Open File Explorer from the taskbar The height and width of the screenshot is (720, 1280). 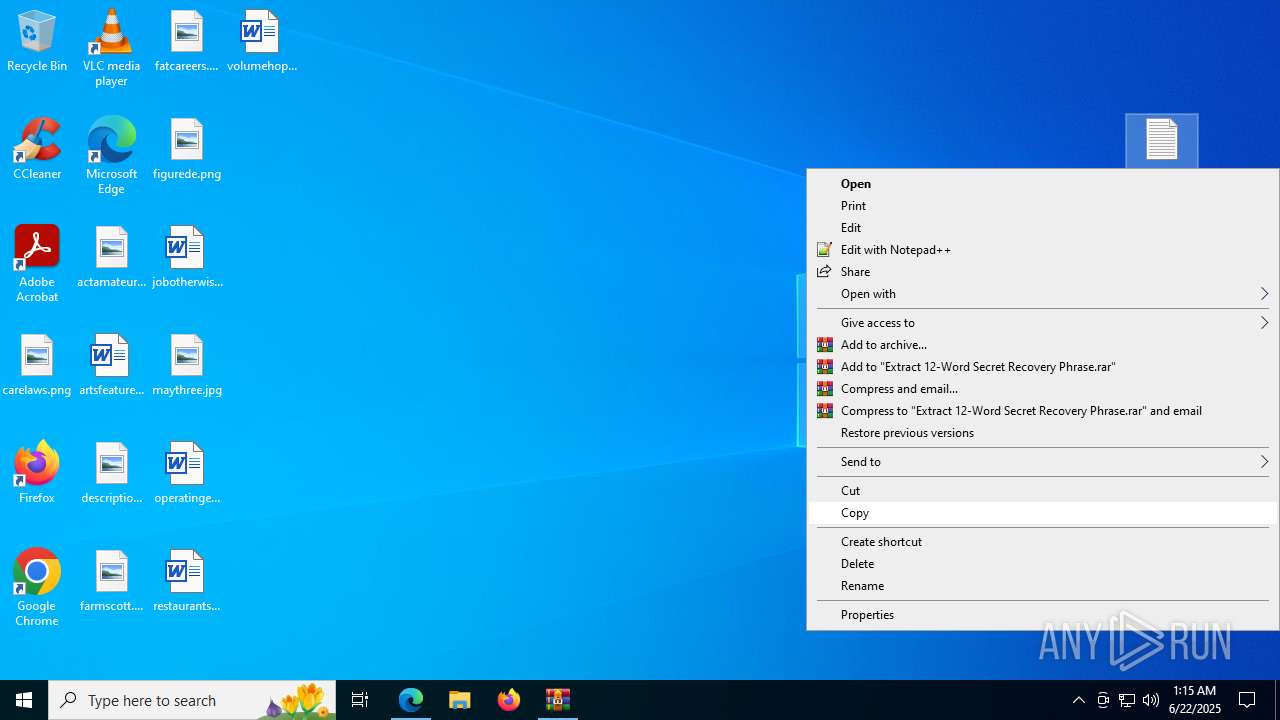(x=460, y=700)
